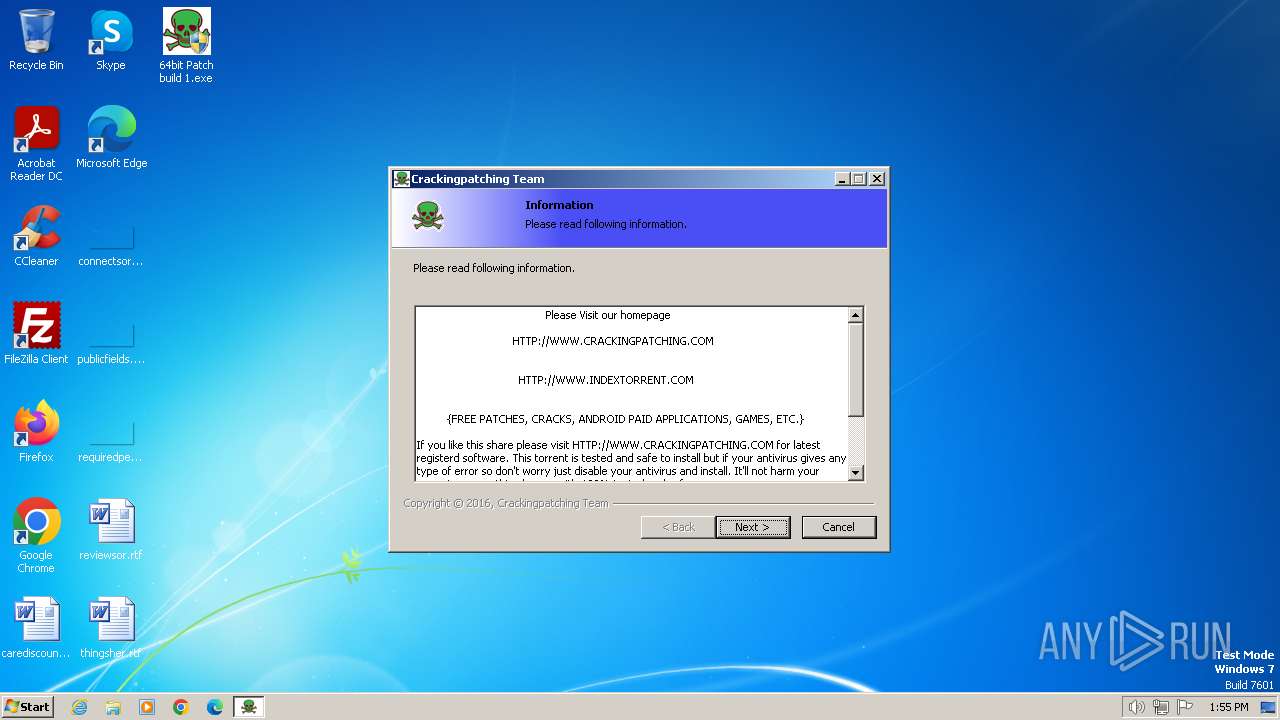Open the Action Center flag icon
This screenshot has width=1280, height=720.
click(1185, 707)
